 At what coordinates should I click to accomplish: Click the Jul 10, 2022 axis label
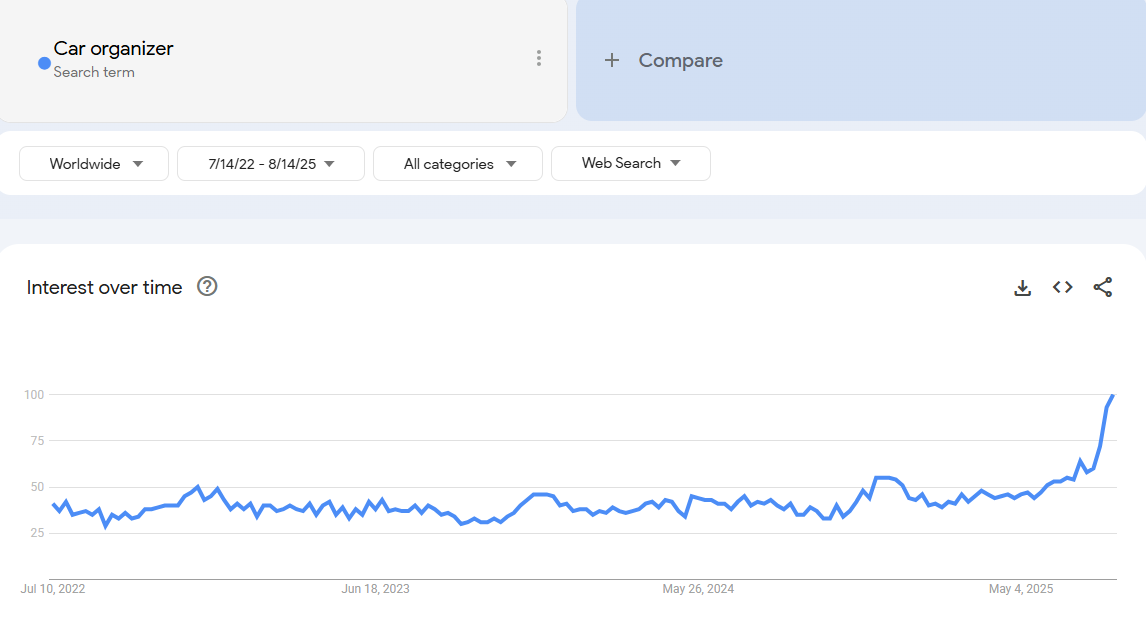(53, 589)
